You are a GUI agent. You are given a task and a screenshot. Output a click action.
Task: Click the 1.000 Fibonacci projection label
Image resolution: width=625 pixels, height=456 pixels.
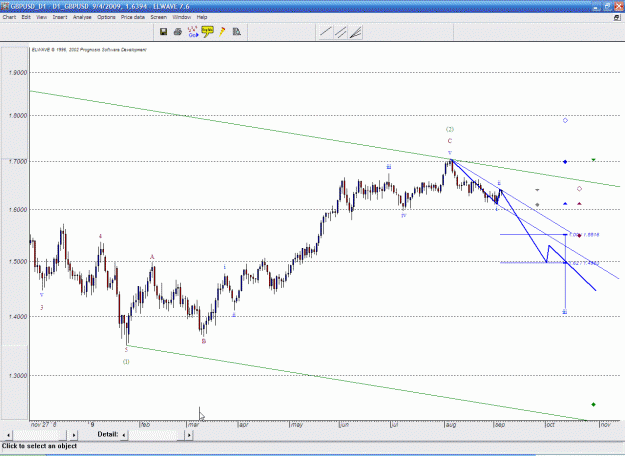pos(584,235)
